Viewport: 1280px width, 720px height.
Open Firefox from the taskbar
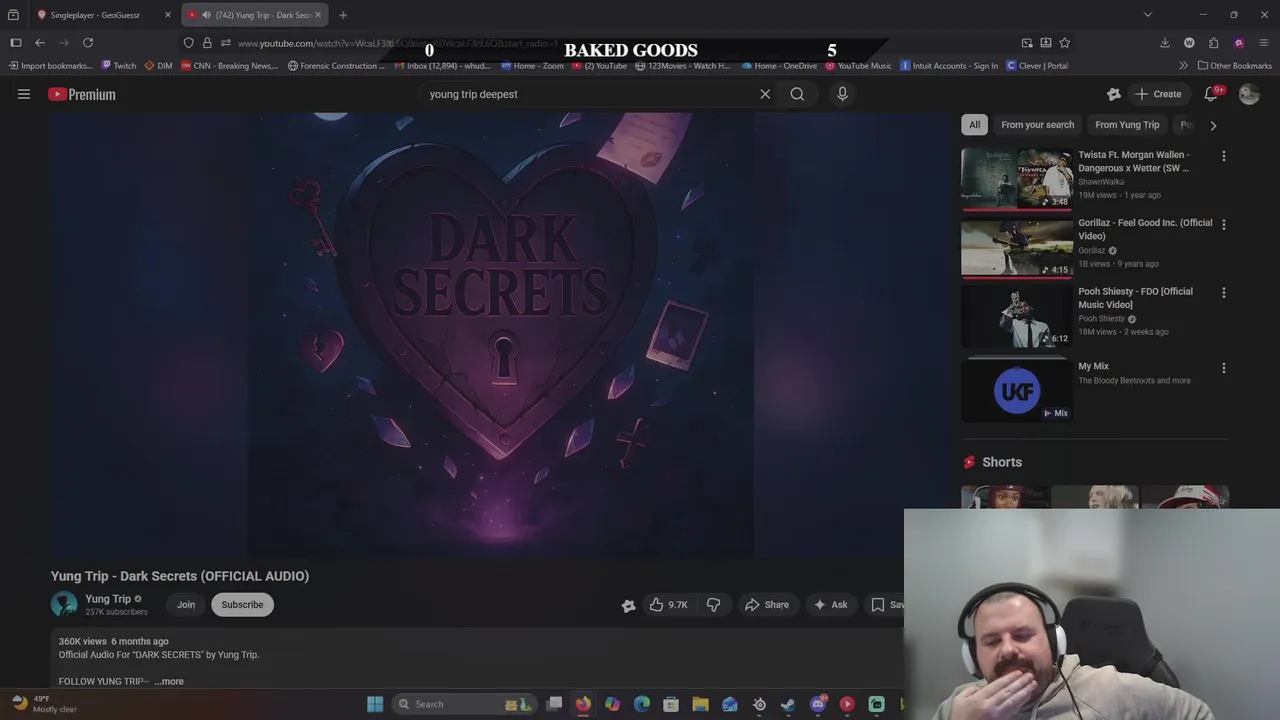[583, 704]
